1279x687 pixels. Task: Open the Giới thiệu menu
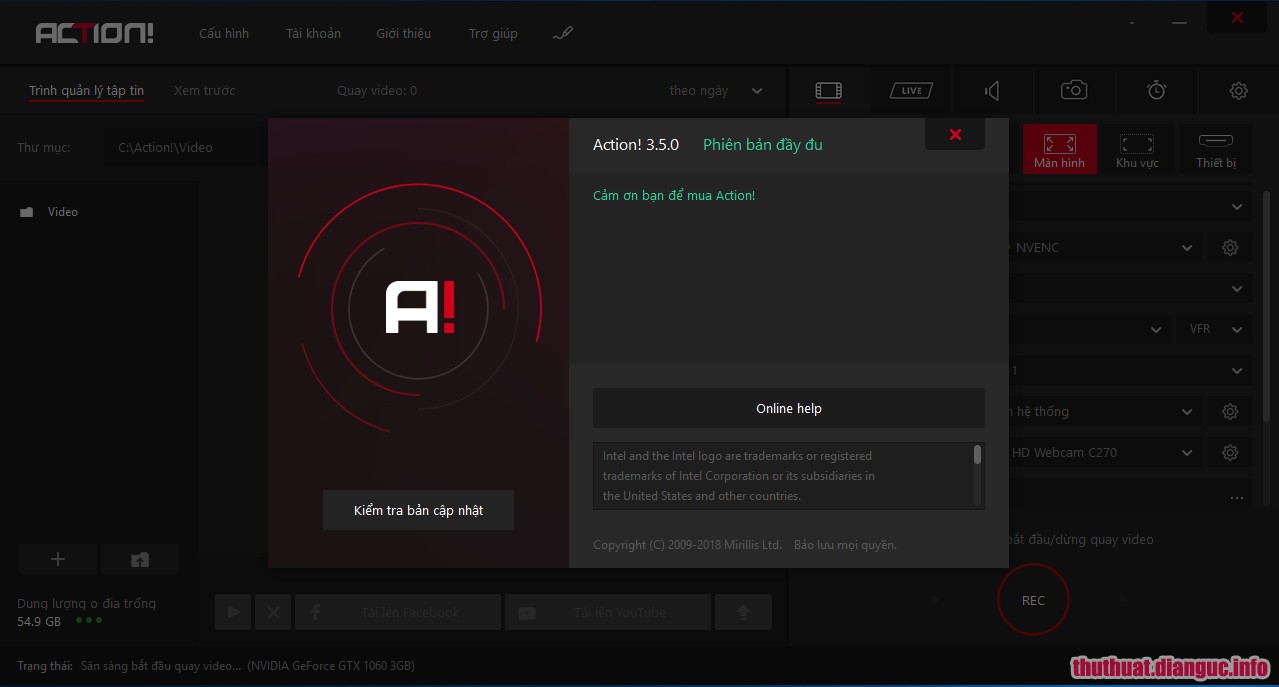(404, 33)
